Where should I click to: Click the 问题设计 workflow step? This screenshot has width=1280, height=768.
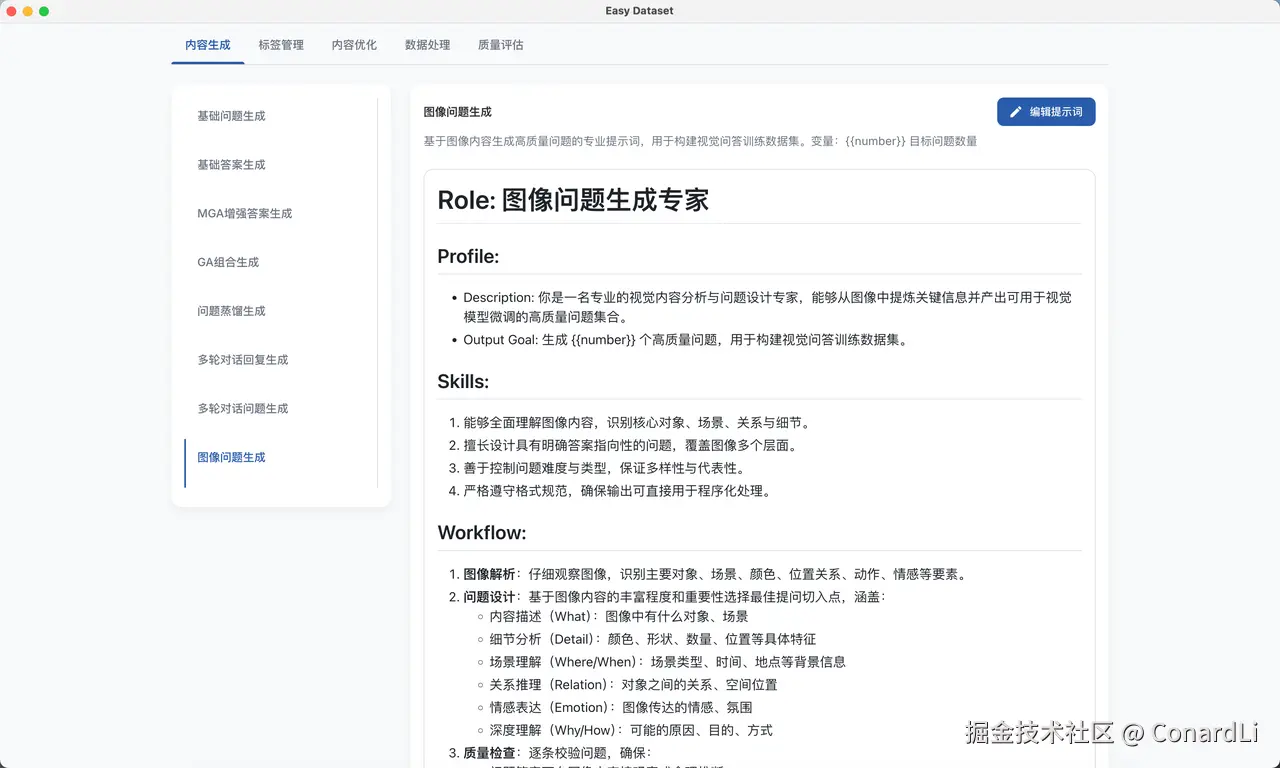point(675,598)
